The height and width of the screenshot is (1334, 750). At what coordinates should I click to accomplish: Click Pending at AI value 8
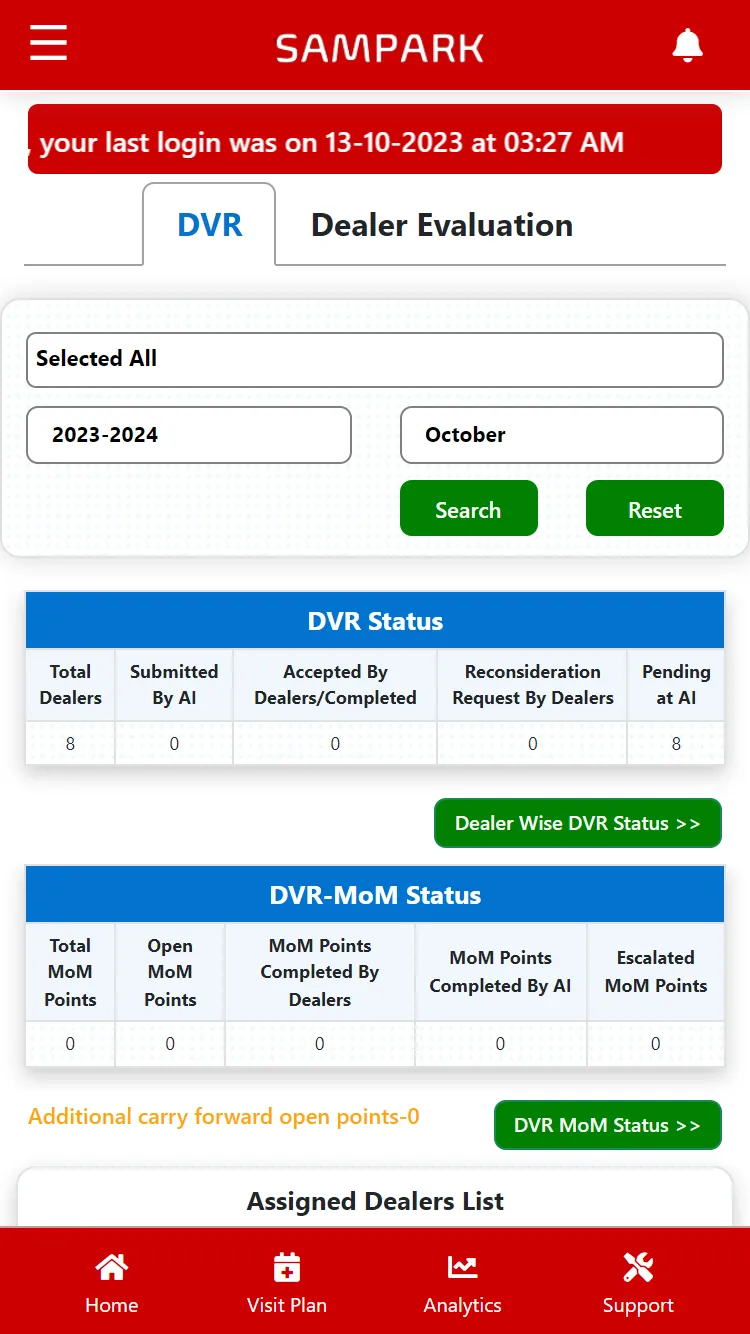676,744
